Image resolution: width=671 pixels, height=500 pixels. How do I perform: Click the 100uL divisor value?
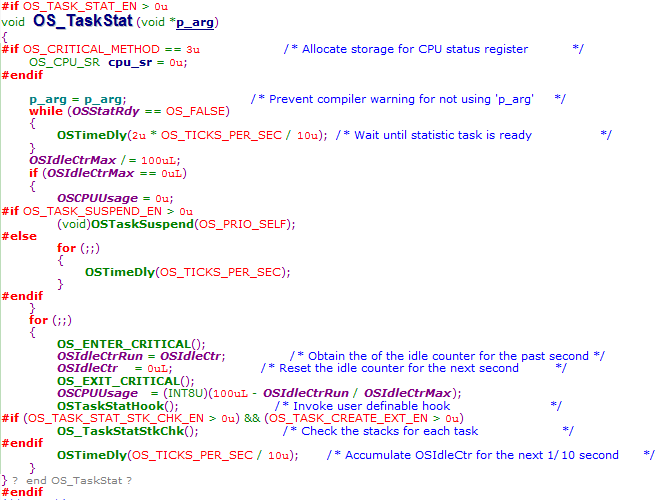click(158, 161)
